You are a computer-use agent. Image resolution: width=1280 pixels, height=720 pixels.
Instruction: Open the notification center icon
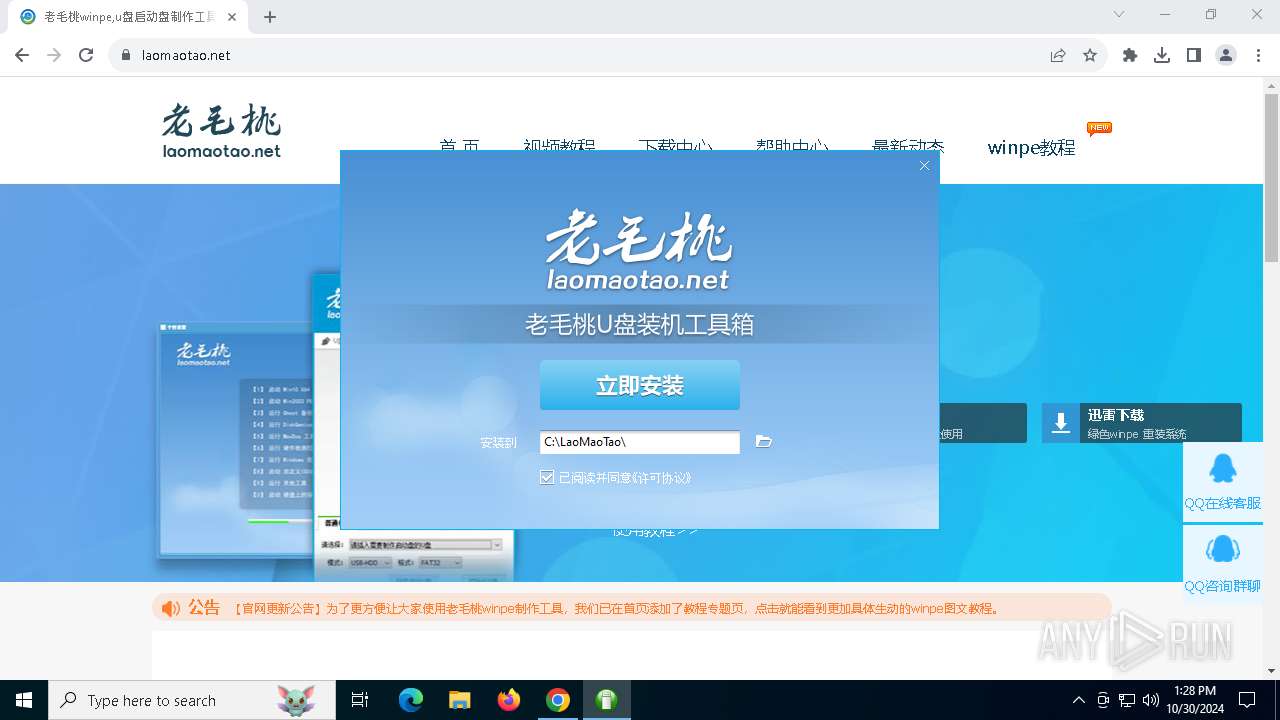pos(1247,700)
